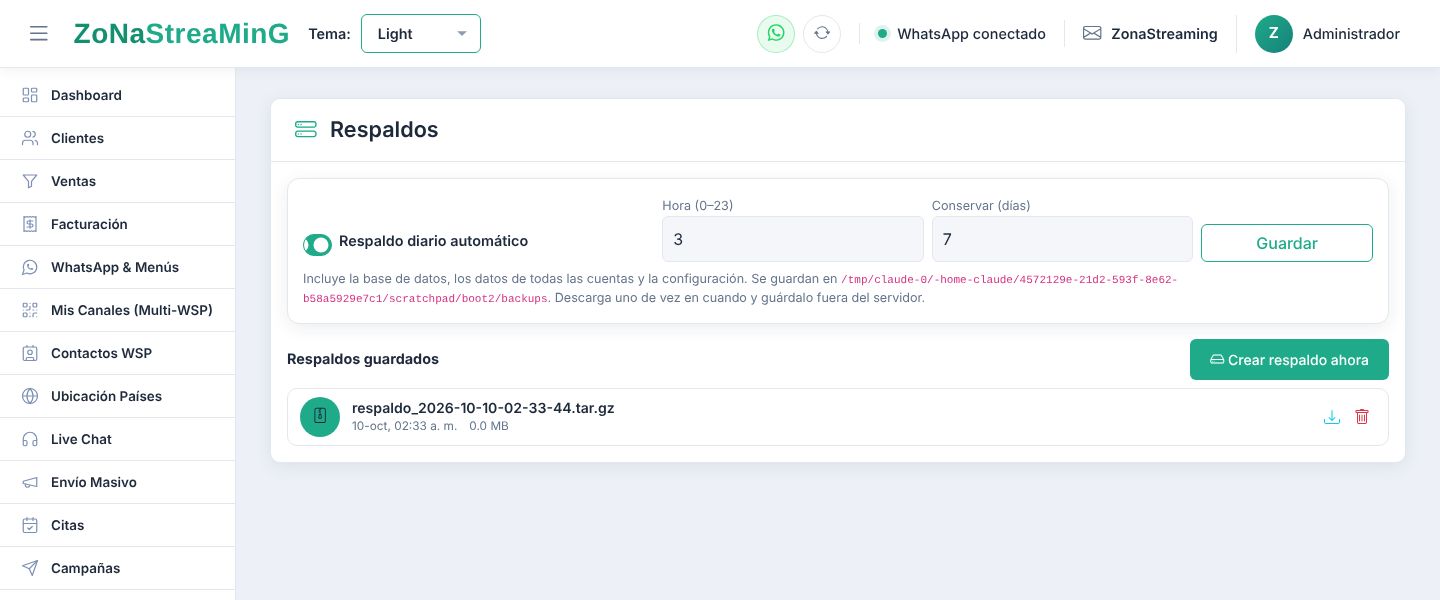Click the Citas calendar icon in sidebar
Image resolution: width=1440 pixels, height=600 pixels.
(x=30, y=525)
